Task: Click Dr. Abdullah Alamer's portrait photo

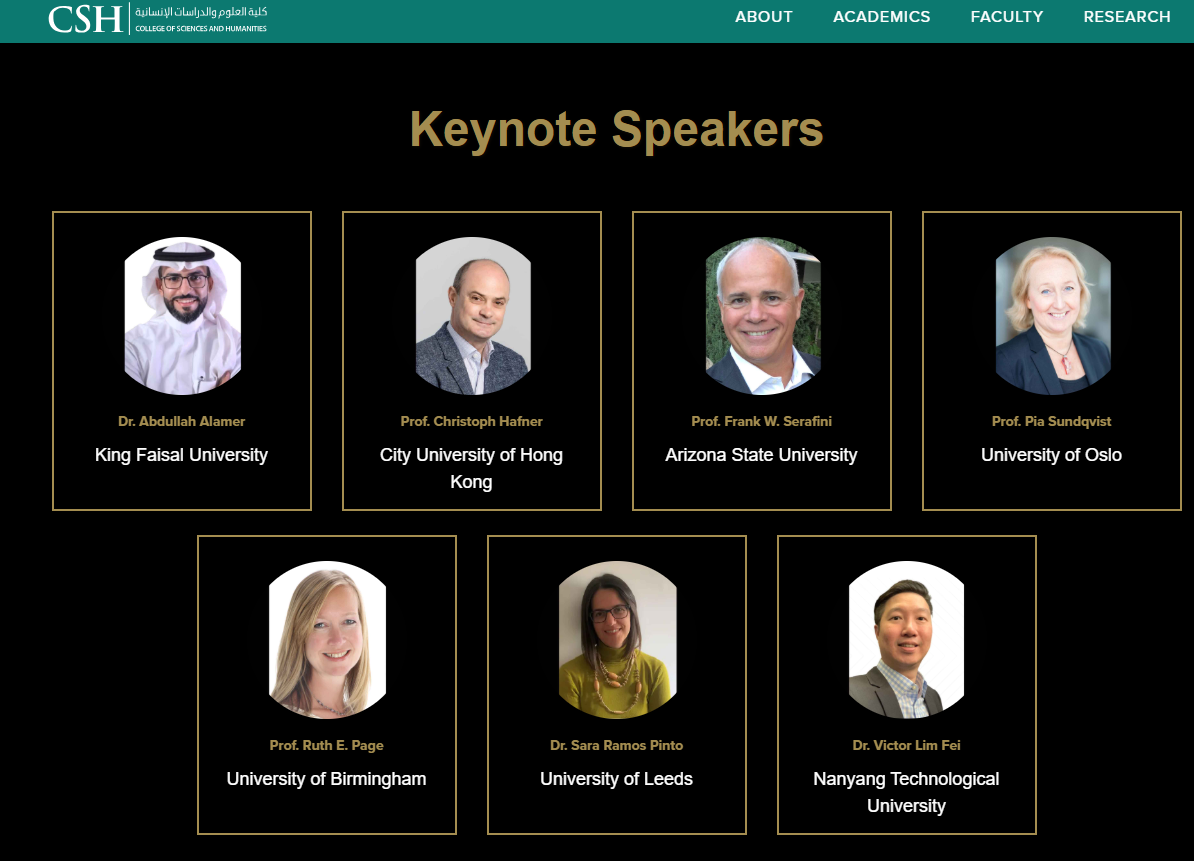Action: pos(182,315)
